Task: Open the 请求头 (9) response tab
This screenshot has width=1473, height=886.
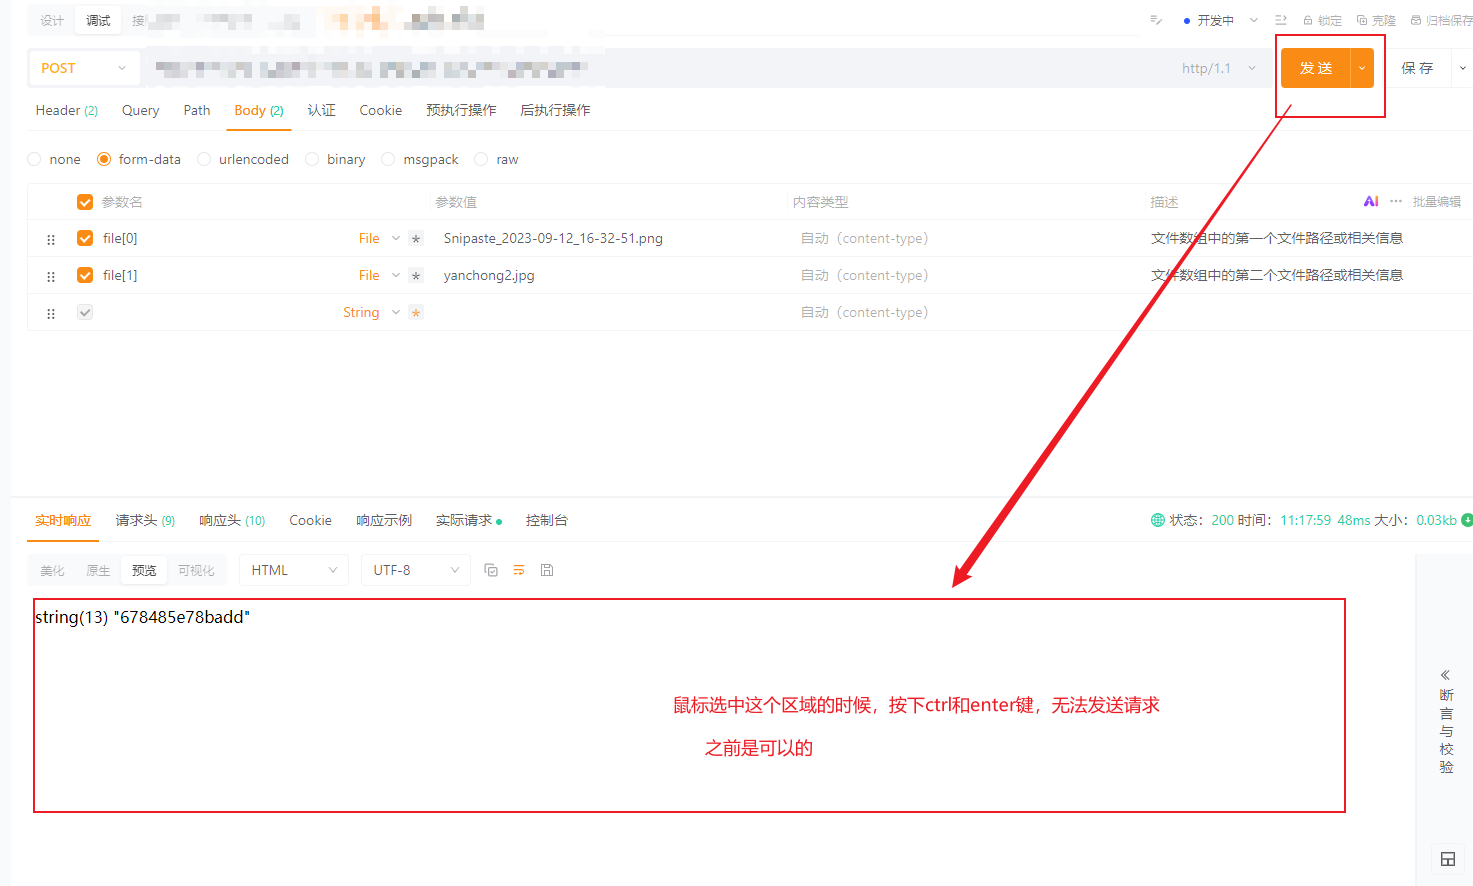Action: (x=145, y=520)
